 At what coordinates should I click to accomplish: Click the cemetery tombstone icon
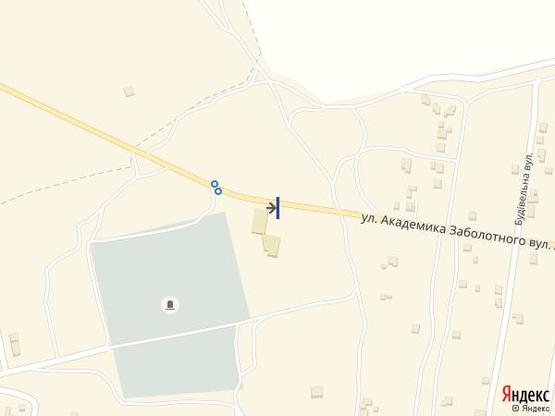pos(170,305)
